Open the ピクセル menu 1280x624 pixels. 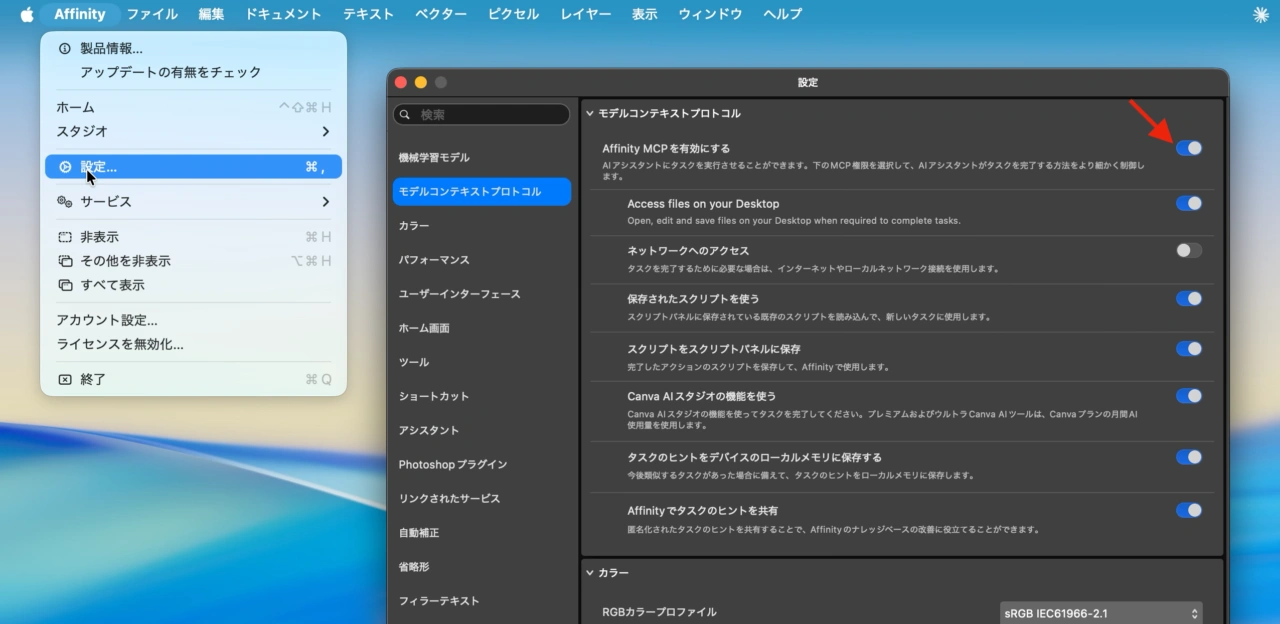(x=513, y=14)
